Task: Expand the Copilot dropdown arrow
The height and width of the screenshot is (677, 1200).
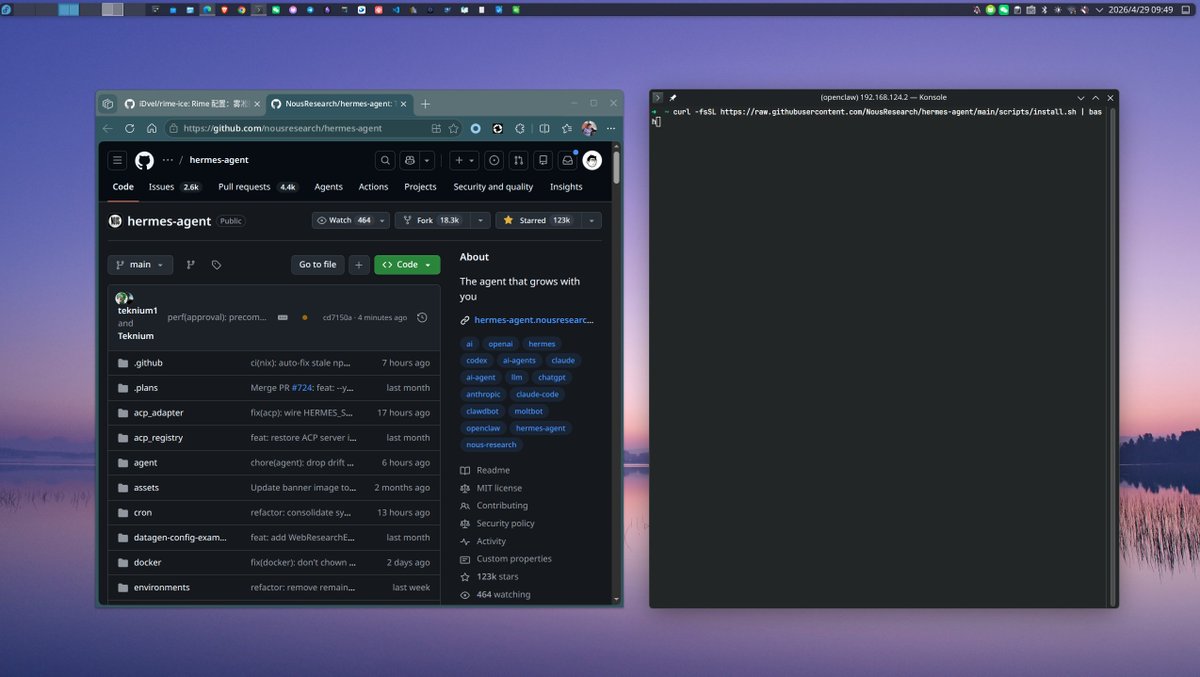Action: pyautogui.click(x=427, y=160)
